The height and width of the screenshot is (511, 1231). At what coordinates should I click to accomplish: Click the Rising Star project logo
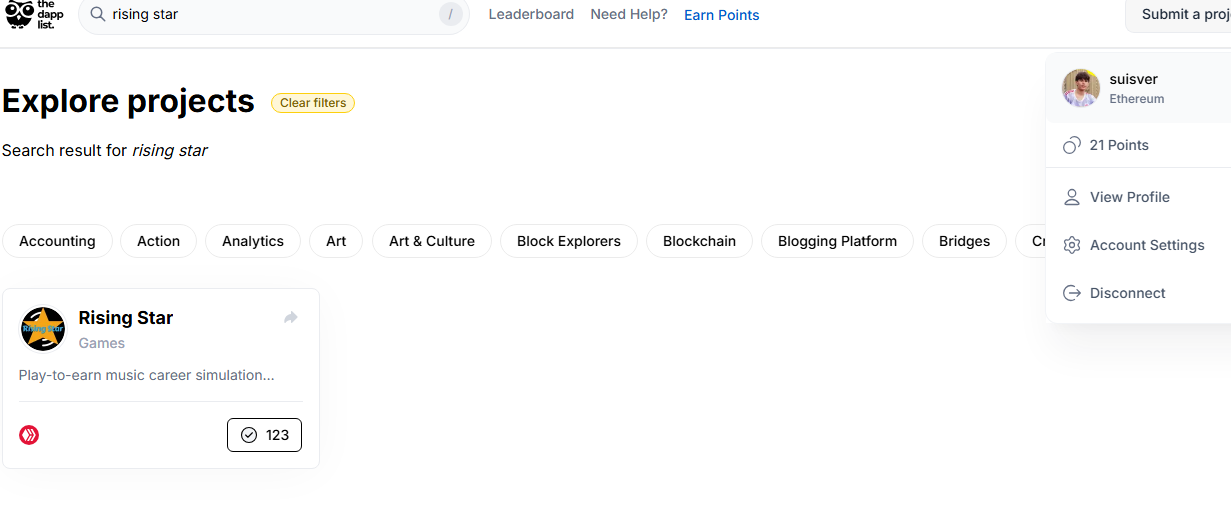pos(43,329)
